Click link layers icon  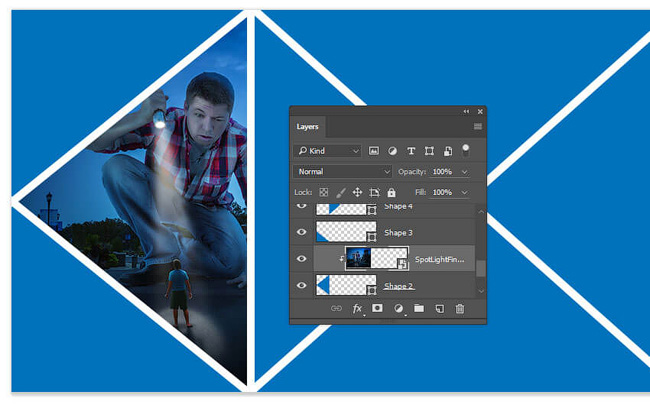pos(336,308)
